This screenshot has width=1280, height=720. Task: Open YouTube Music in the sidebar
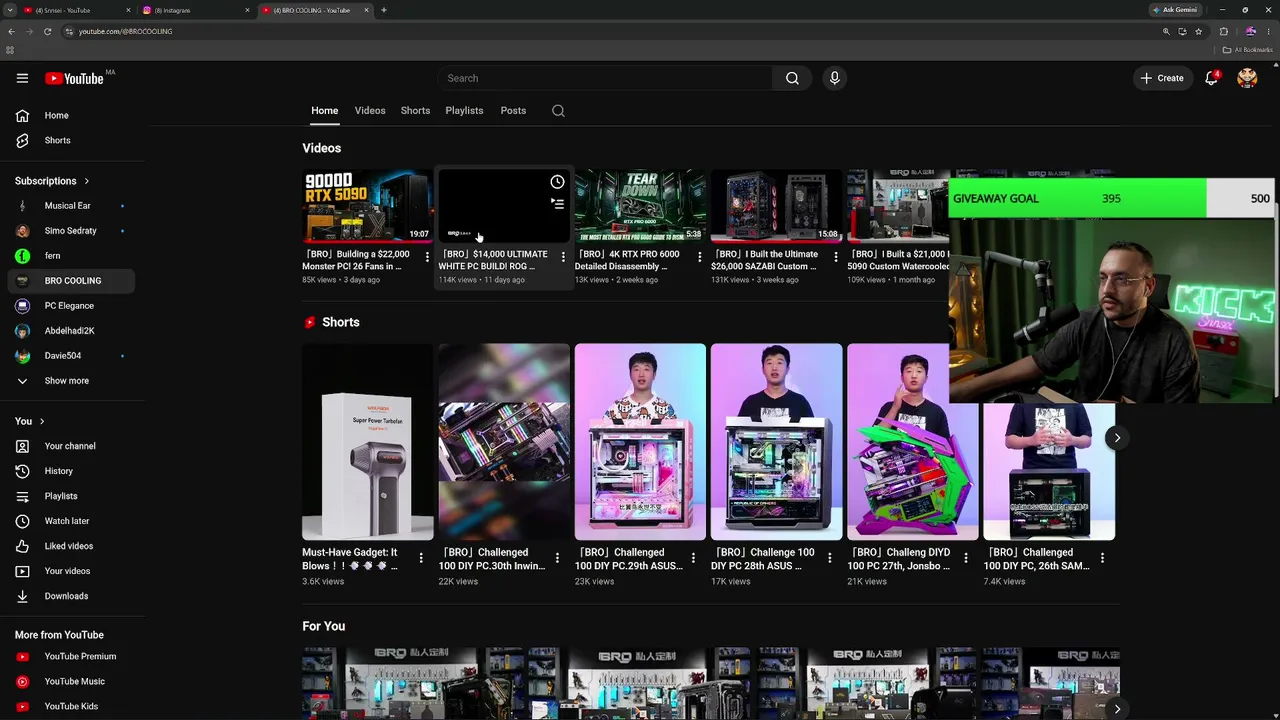(72, 681)
